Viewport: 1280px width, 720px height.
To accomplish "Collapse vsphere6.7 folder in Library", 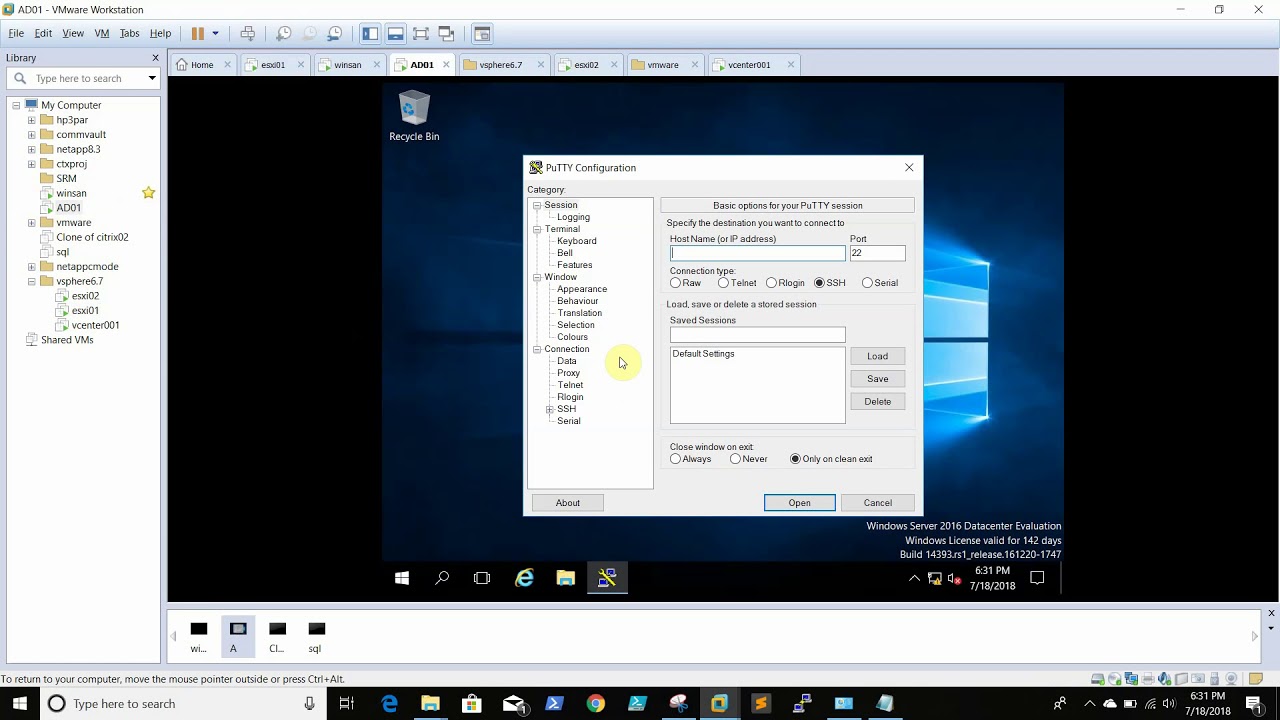I will click(31, 282).
